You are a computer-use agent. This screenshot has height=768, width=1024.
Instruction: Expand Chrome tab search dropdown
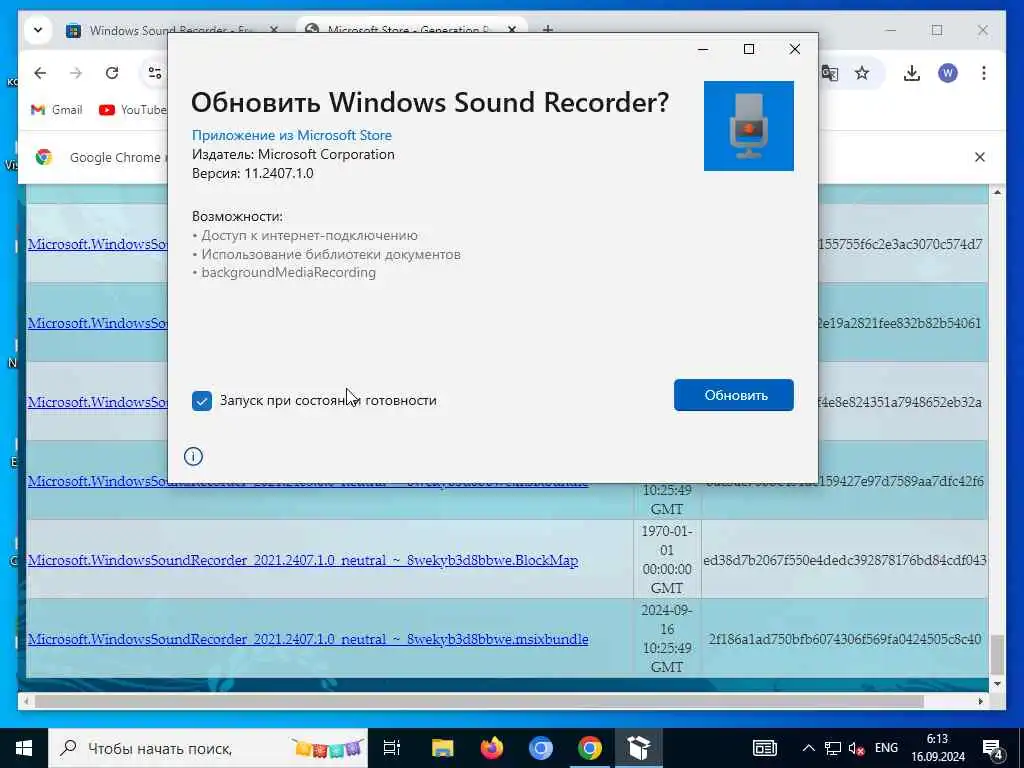coord(38,30)
